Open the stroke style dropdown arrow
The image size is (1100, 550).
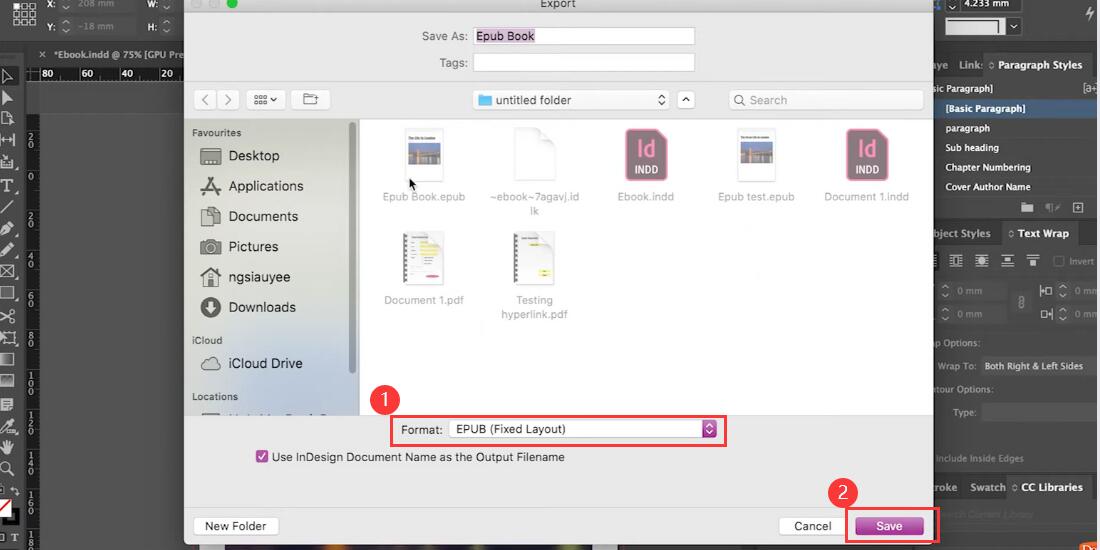tap(1014, 27)
